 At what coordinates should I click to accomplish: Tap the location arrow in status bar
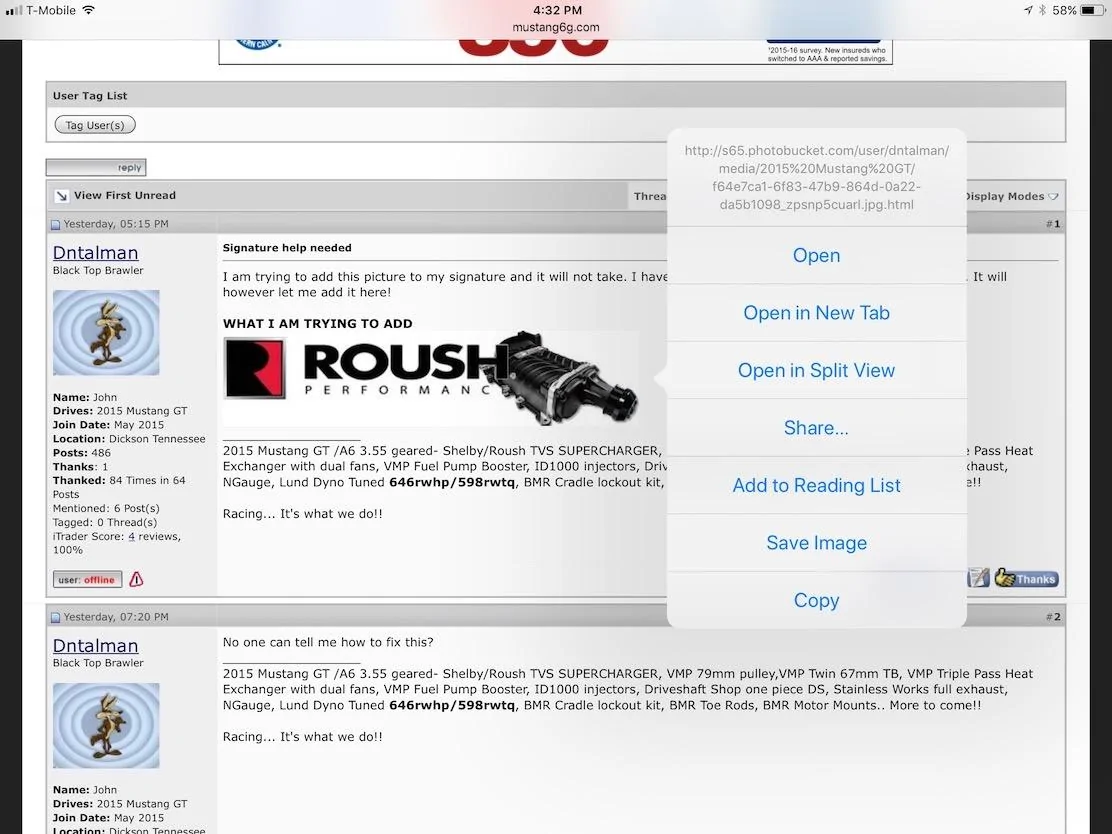(1028, 10)
